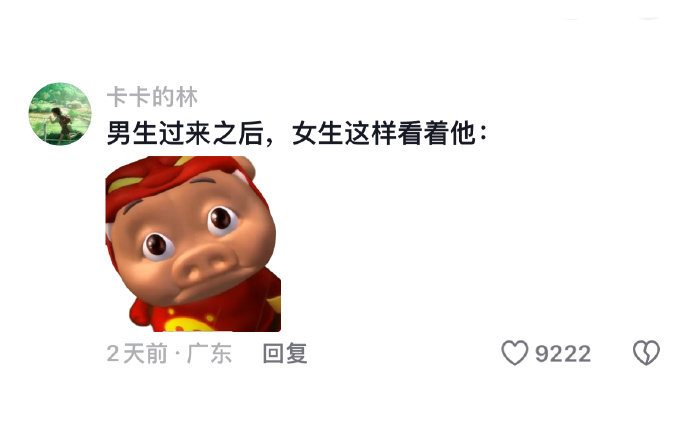Click the pig's snout in the sticker
This screenshot has width=690, height=437.
pos(202,262)
